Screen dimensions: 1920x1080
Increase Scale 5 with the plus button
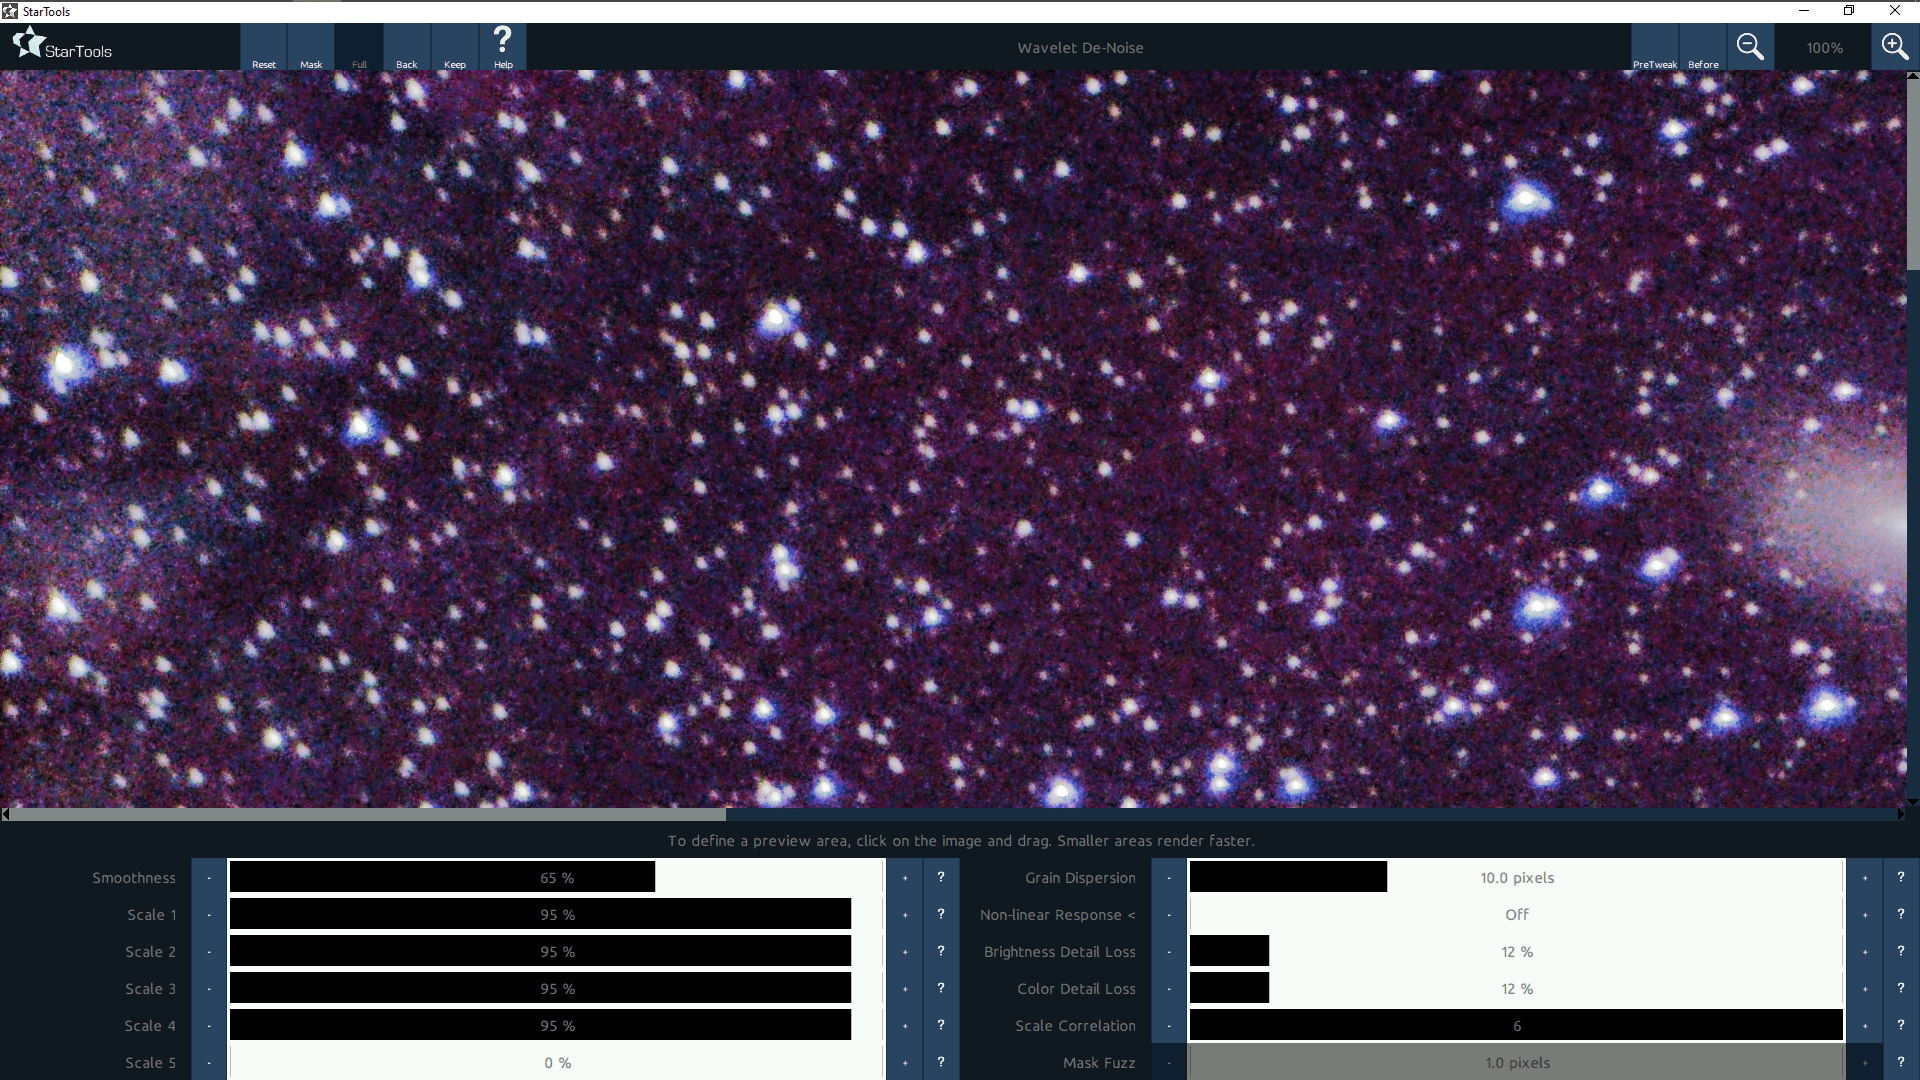905,1063
